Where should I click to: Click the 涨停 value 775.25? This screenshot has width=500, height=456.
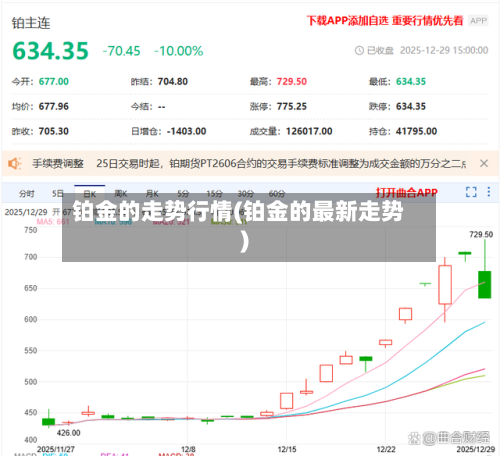[292, 106]
